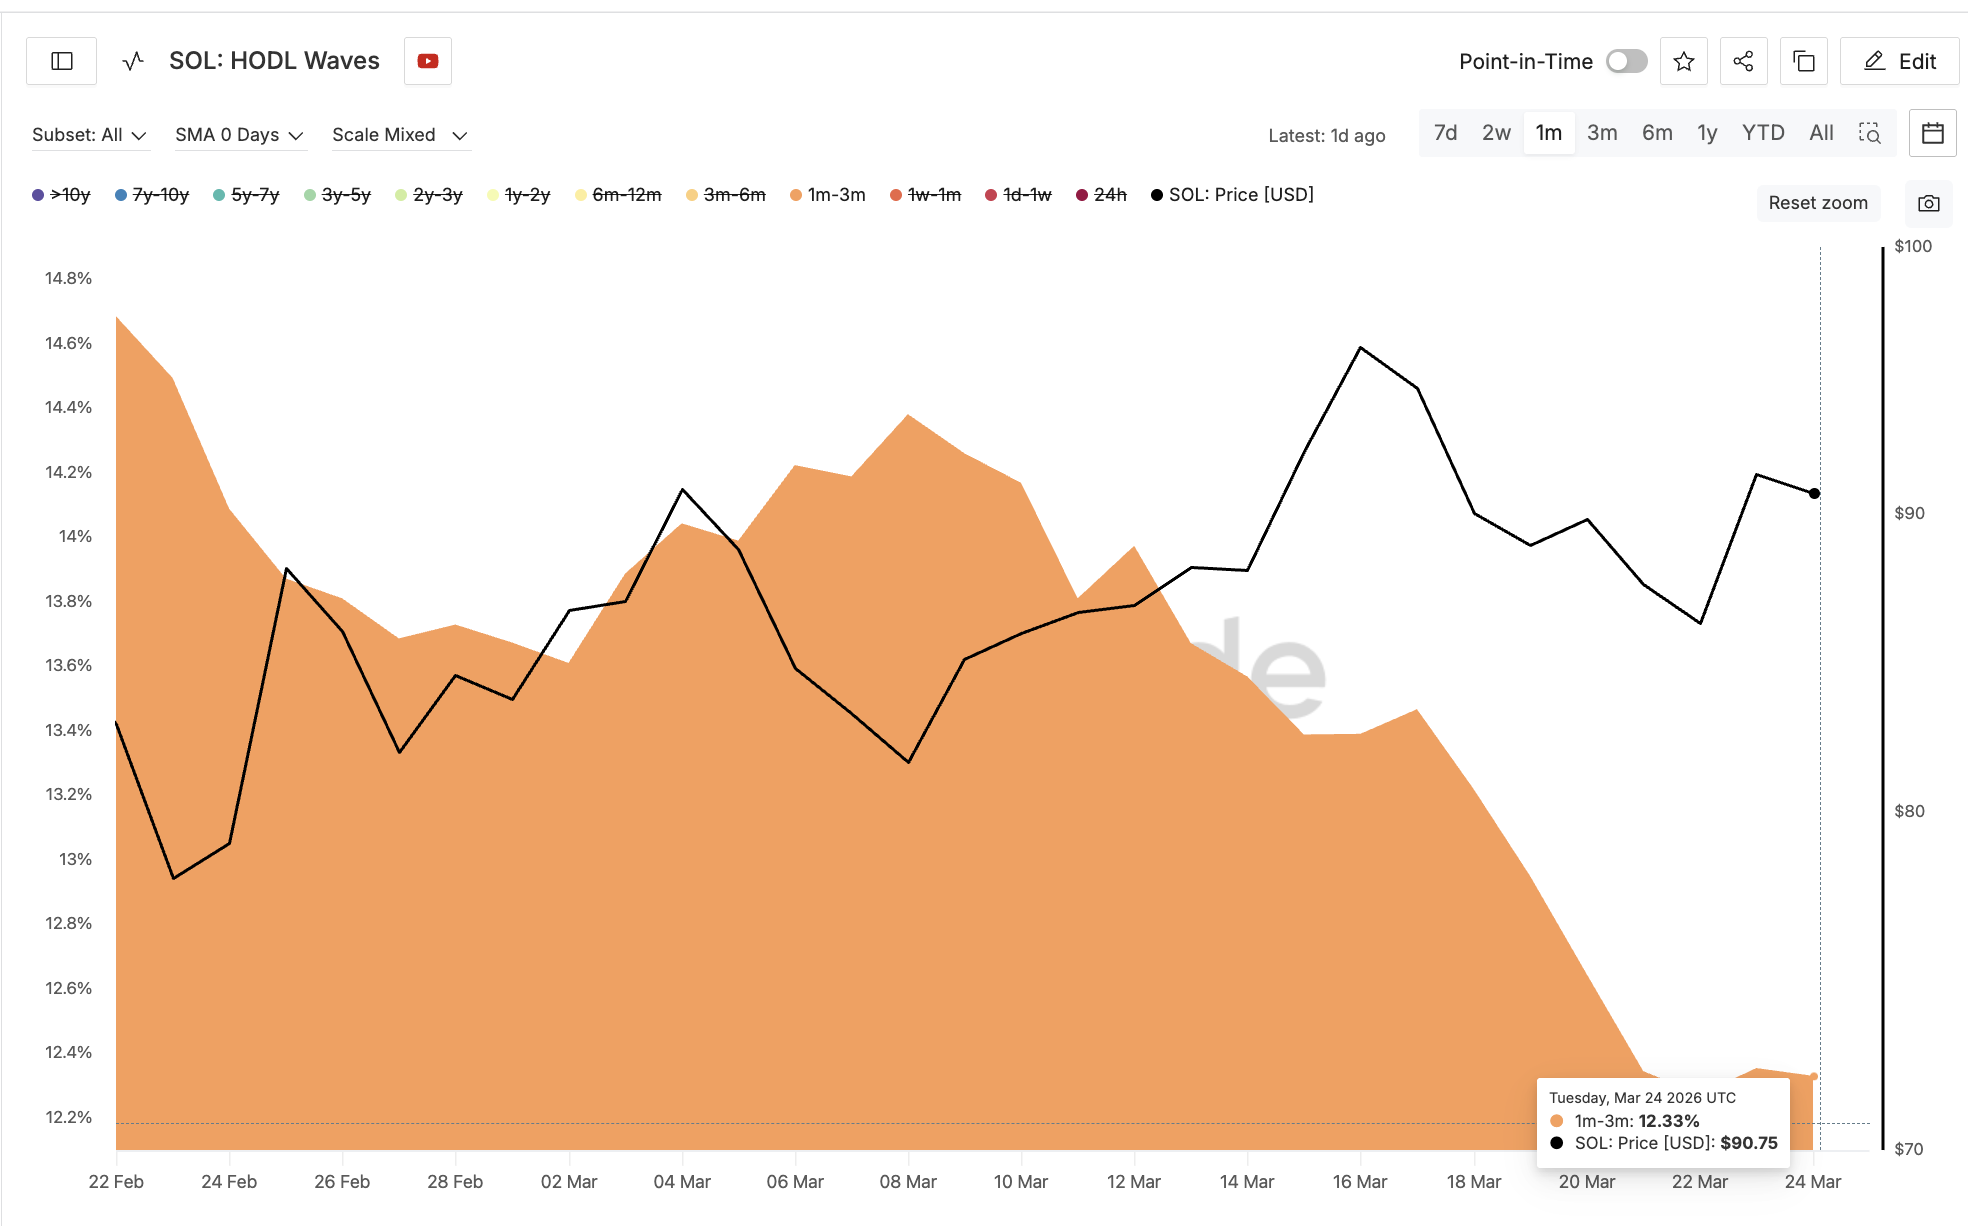
Task: Star this chart as favorite
Action: click(x=1684, y=61)
